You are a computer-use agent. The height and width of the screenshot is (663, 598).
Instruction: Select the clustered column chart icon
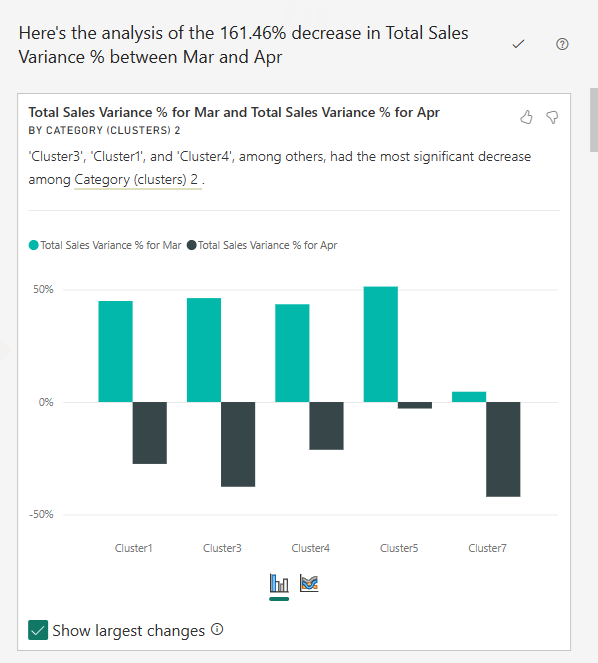(279, 584)
